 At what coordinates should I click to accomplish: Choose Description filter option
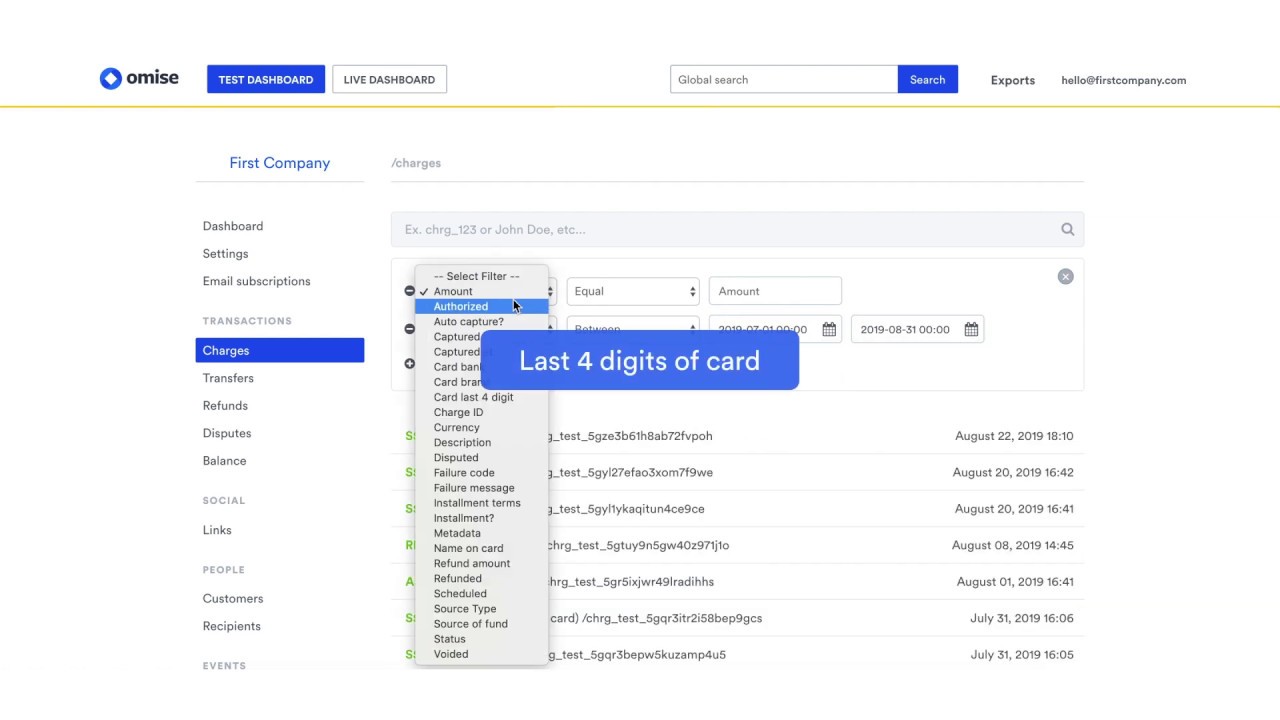tap(482, 442)
